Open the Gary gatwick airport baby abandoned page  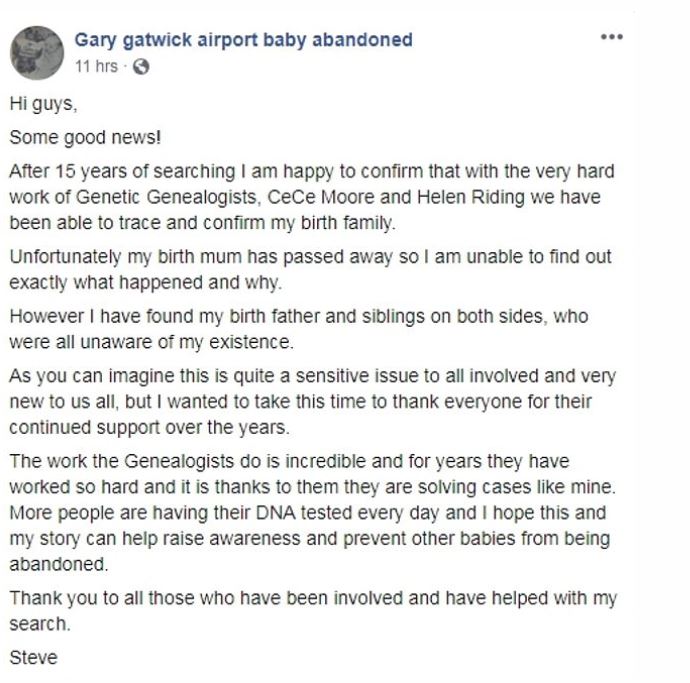pos(243,40)
